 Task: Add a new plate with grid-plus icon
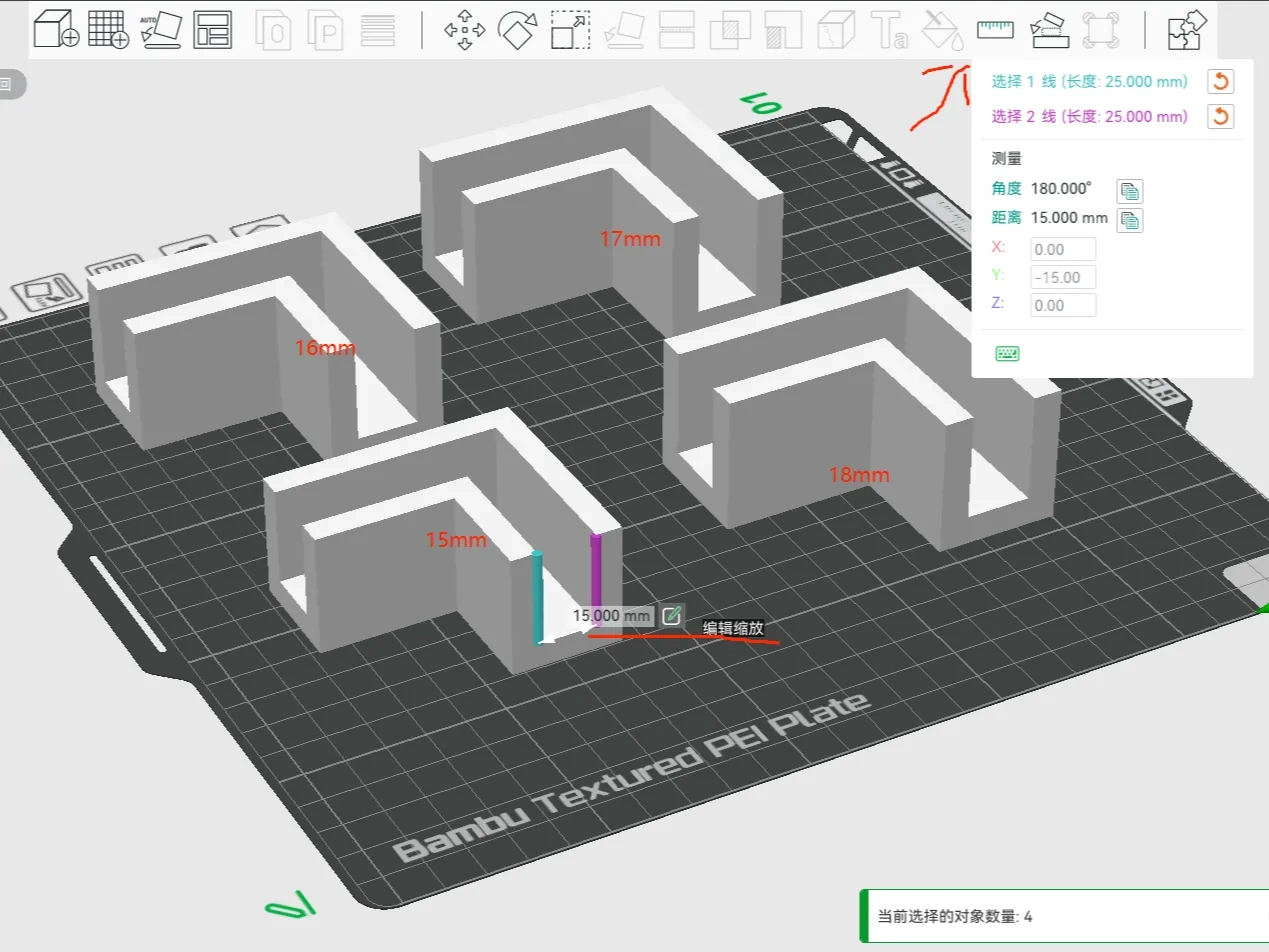[x=109, y=29]
